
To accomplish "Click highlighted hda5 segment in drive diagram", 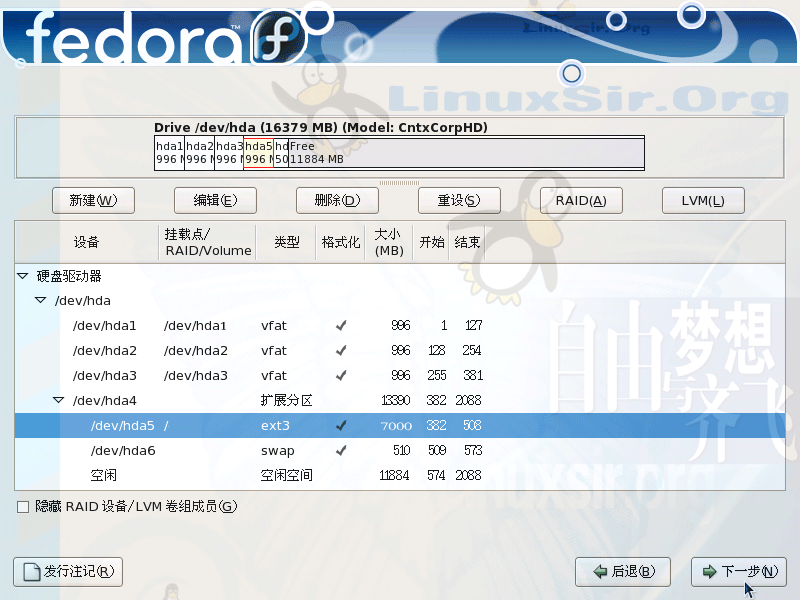I will 259,153.
